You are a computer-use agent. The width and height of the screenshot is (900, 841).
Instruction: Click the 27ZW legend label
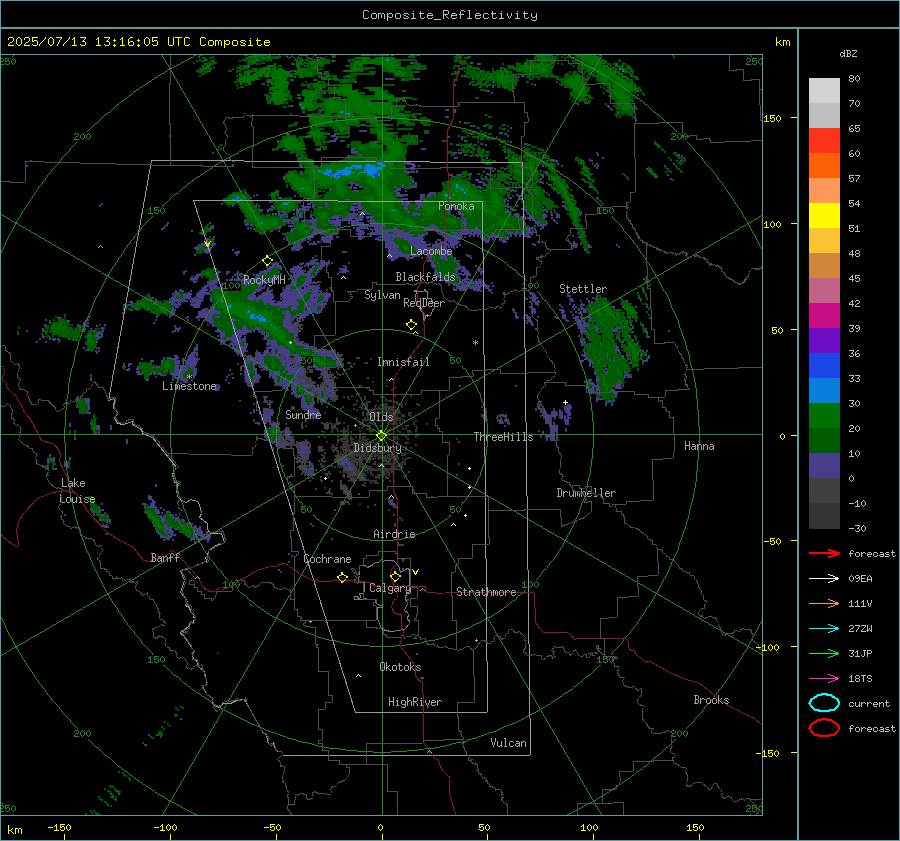point(860,629)
